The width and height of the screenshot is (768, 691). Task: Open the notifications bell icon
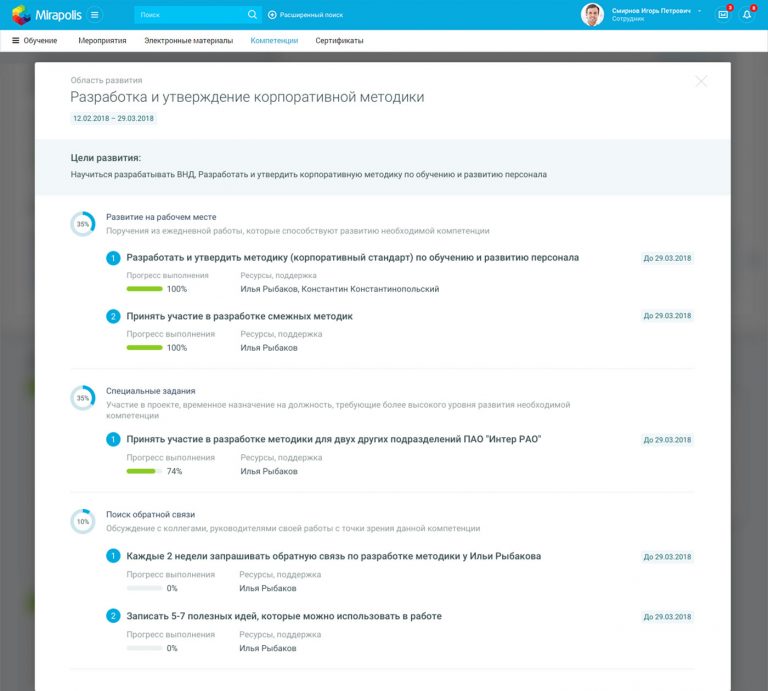point(747,15)
